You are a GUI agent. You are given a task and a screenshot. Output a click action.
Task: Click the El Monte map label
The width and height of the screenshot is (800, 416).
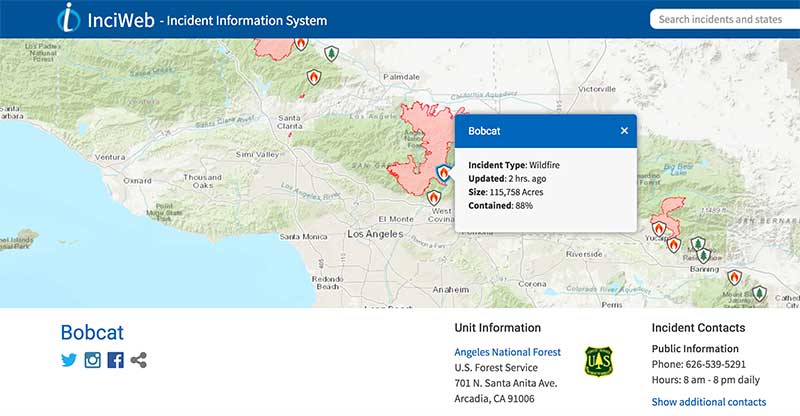[x=396, y=219]
